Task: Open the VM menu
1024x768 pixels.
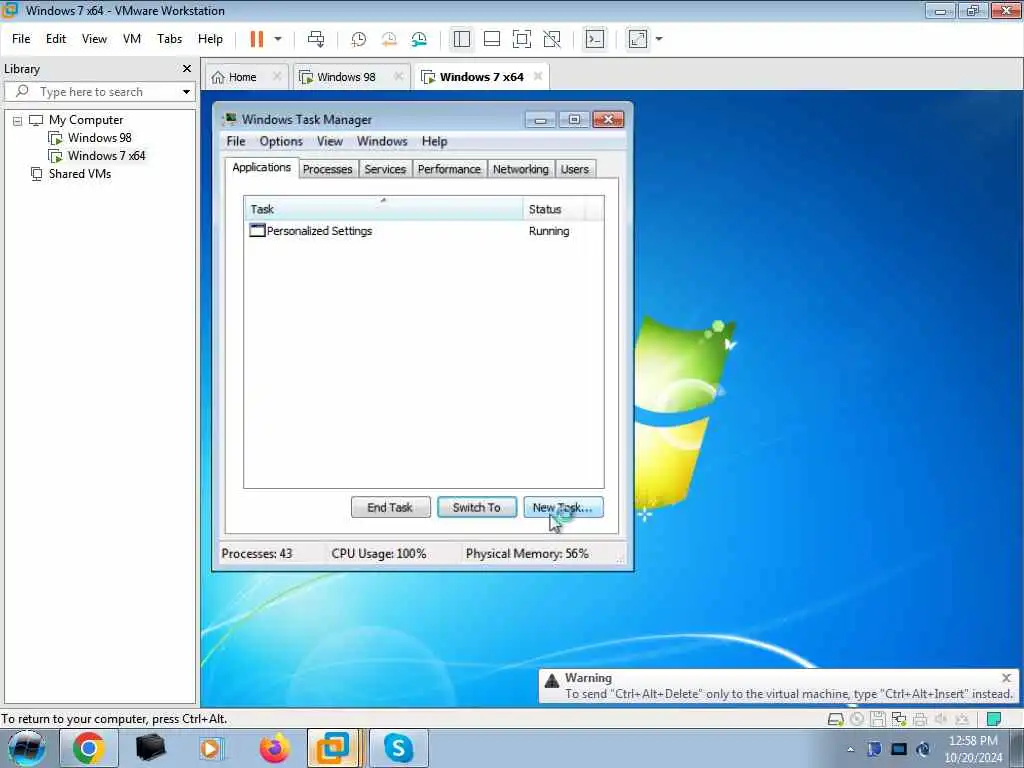Action: coord(132,39)
